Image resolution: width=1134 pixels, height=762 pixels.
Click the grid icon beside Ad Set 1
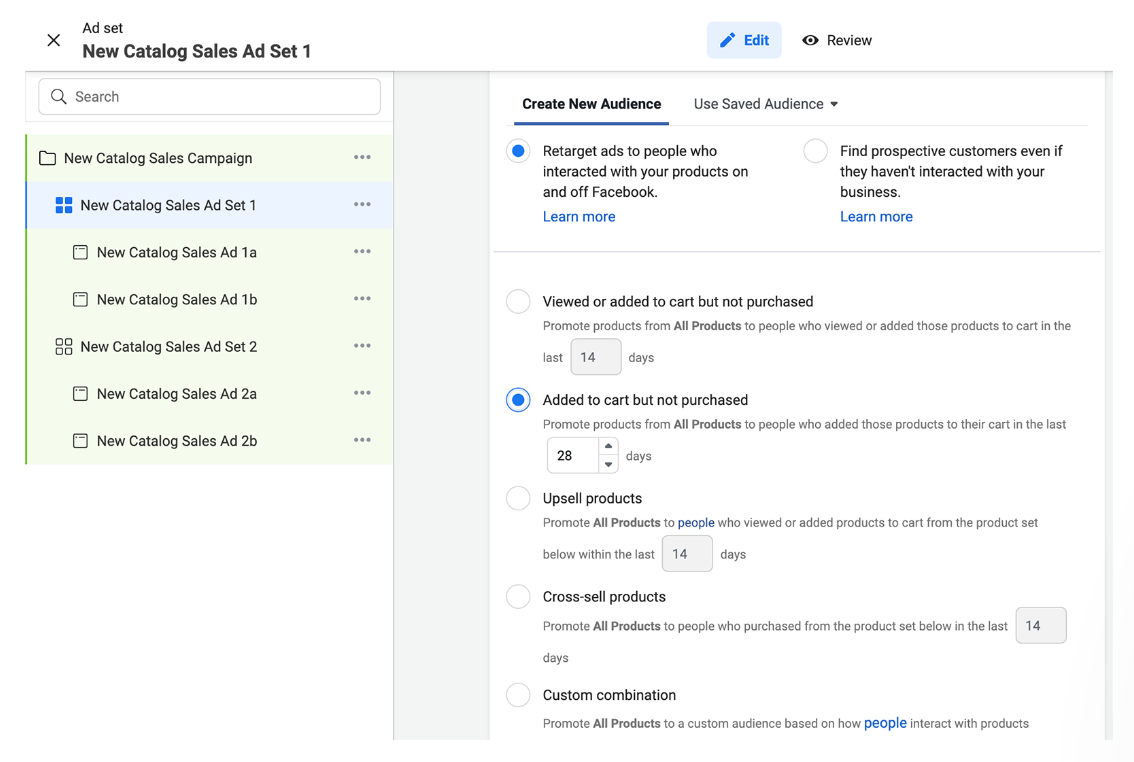pos(64,205)
